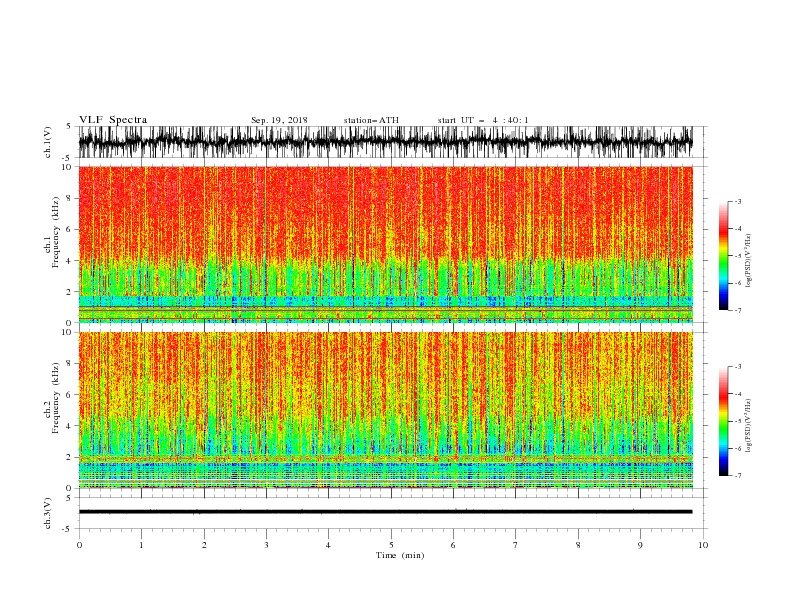Click the ch.1(V) waveform axis label

click(x=48, y=142)
